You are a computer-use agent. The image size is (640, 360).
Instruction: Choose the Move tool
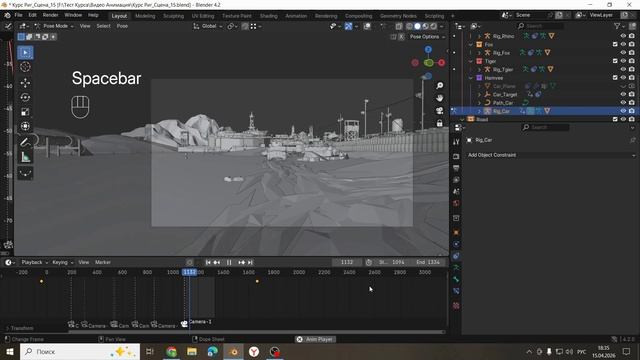pyautogui.click(x=25, y=83)
